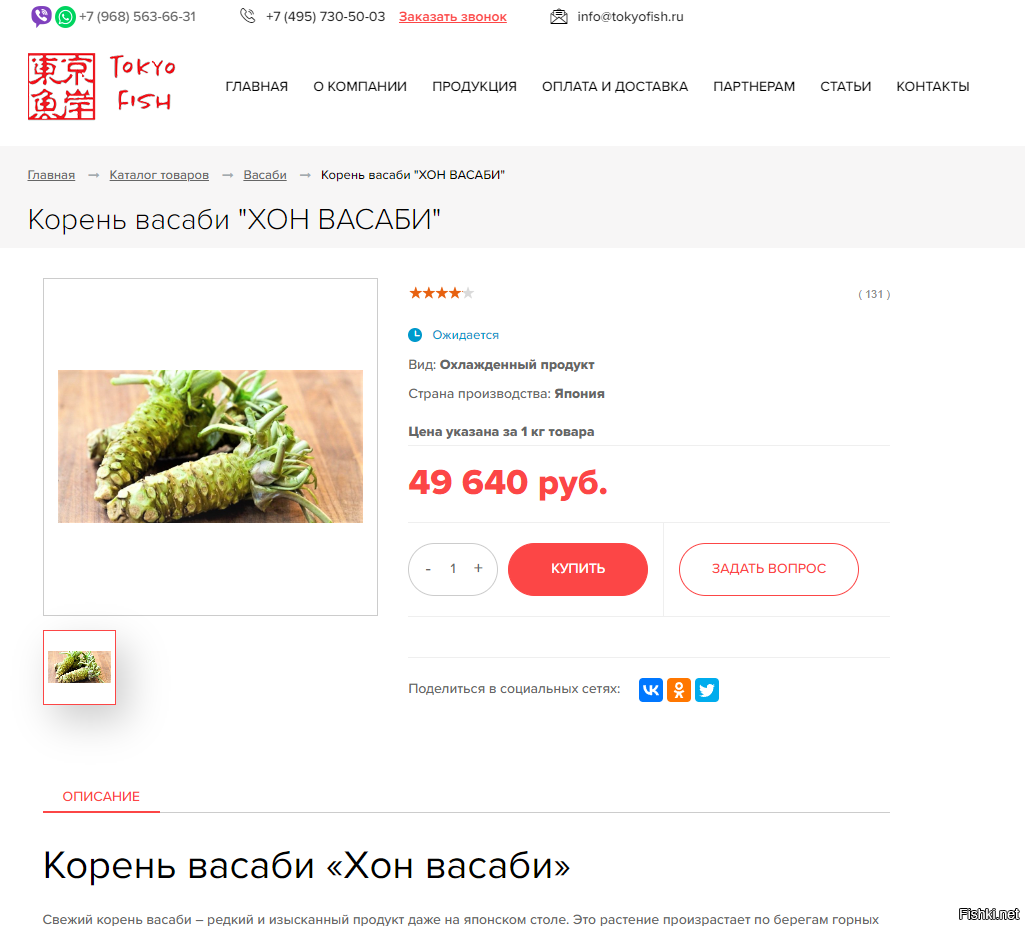The height and width of the screenshot is (926, 1025).
Task: Click the email envelope icon
Action: (559, 16)
